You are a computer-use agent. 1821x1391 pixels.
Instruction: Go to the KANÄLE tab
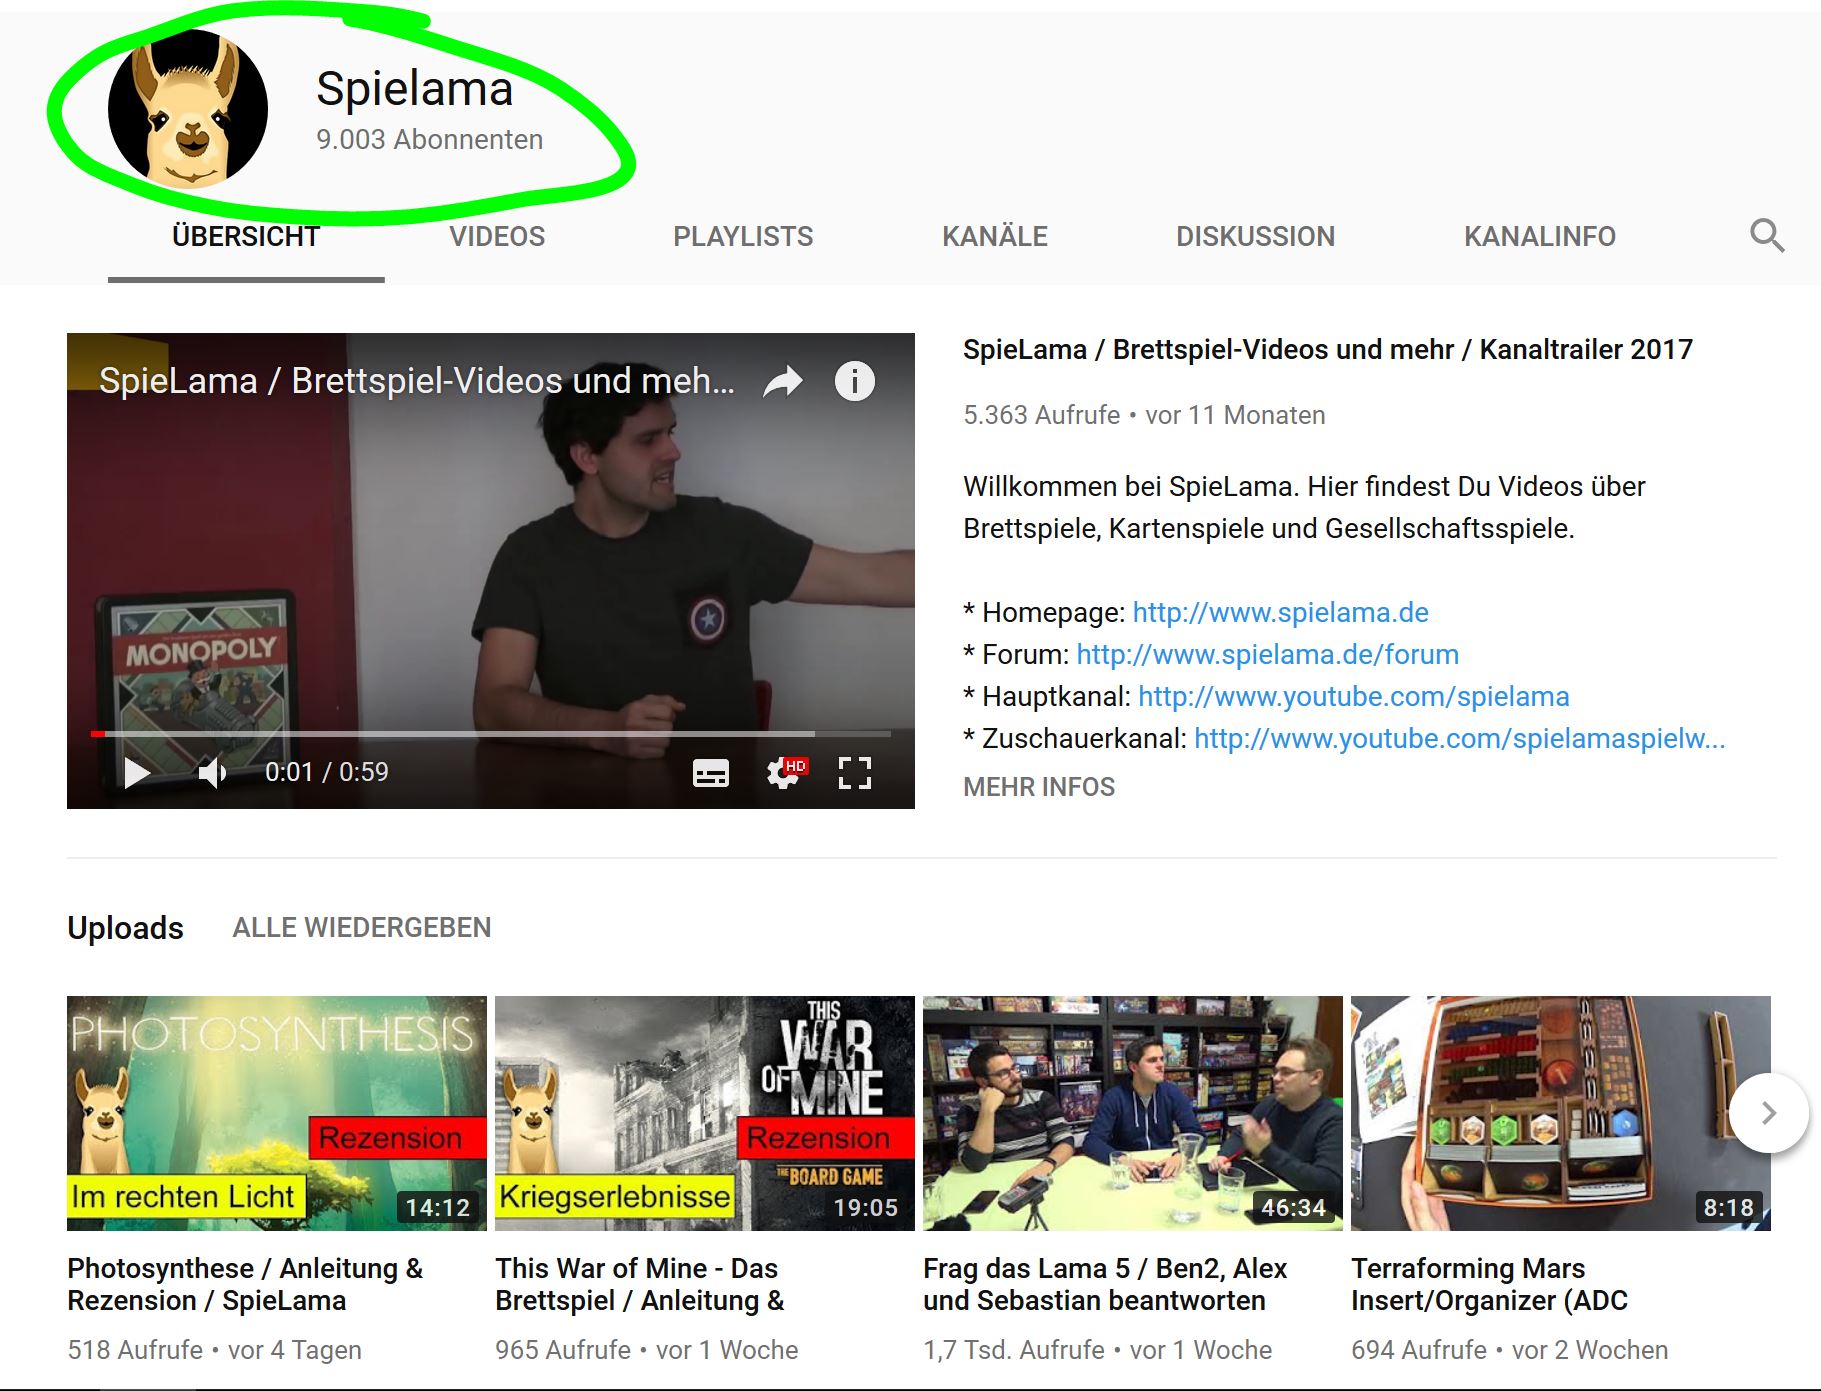[995, 236]
